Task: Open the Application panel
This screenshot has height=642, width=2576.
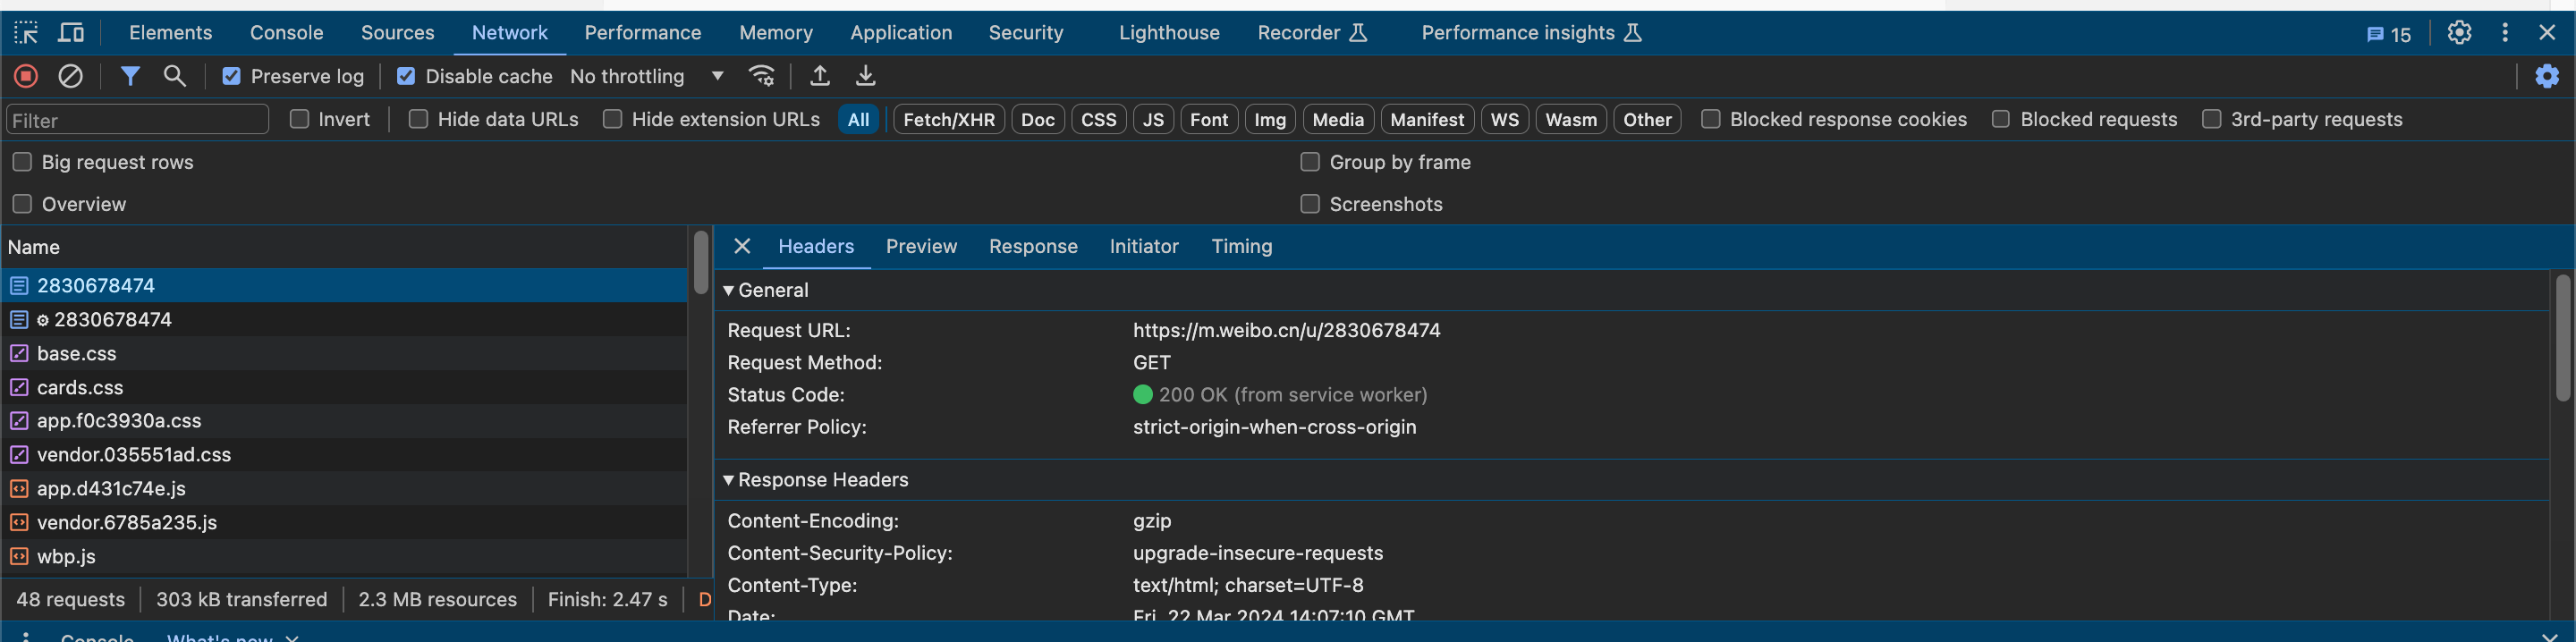Action: [901, 33]
